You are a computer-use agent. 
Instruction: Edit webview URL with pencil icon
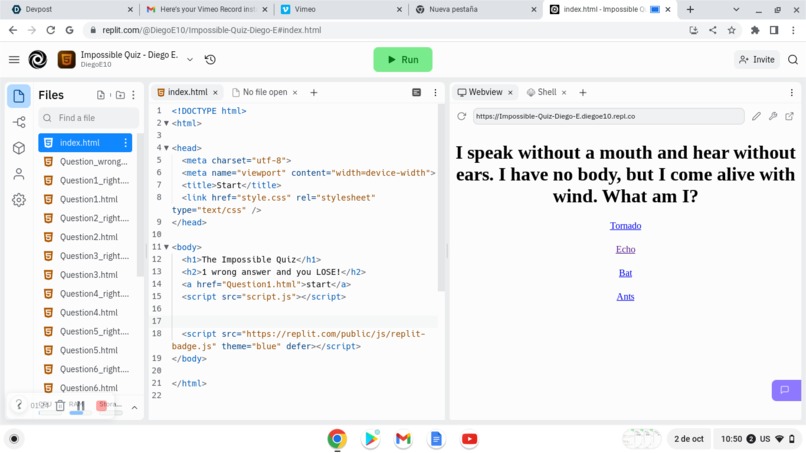click(x=756, y=116)
